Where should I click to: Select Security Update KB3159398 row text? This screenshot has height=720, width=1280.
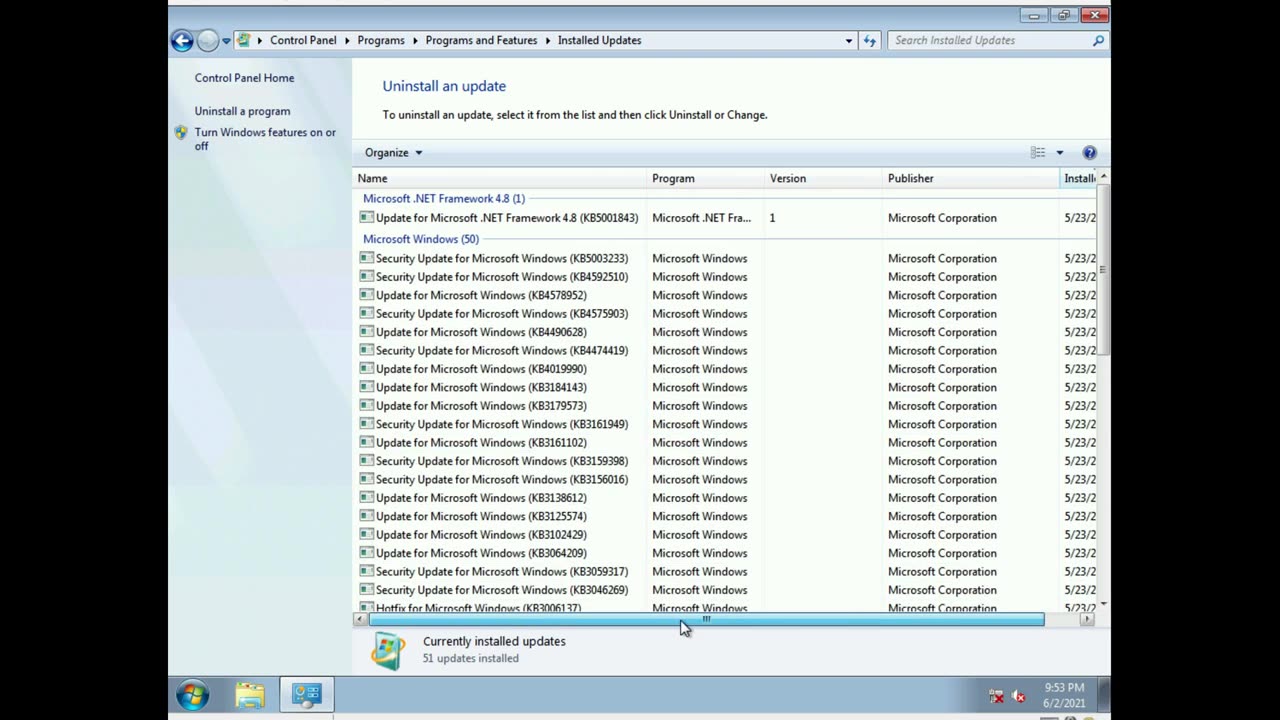click(x=501, y=461)
